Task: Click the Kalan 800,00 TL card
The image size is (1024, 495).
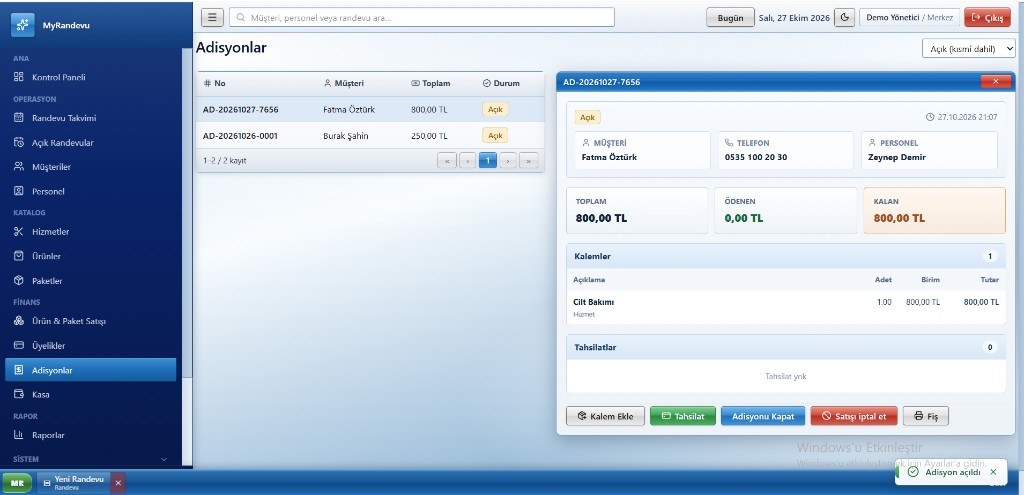Action: pyautogui.click(x=935, y=210)
